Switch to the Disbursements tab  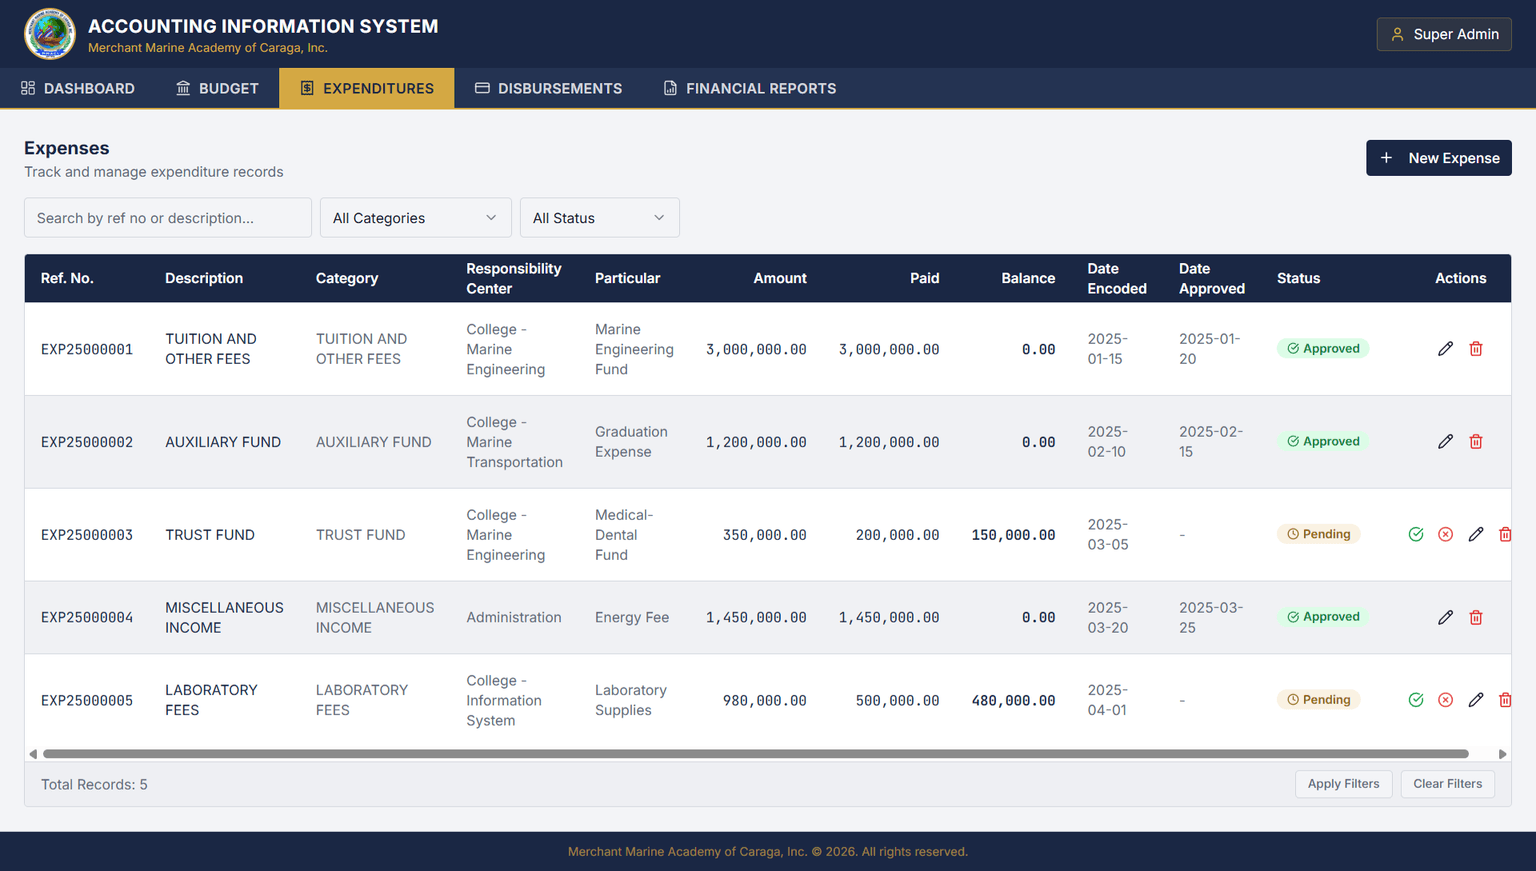[x=548, y=88]
